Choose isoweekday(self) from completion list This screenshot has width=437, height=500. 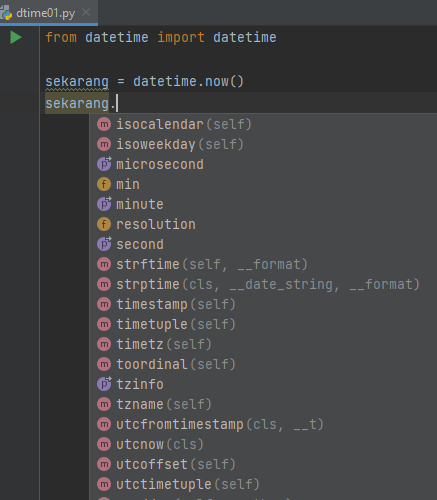(263, 144)
